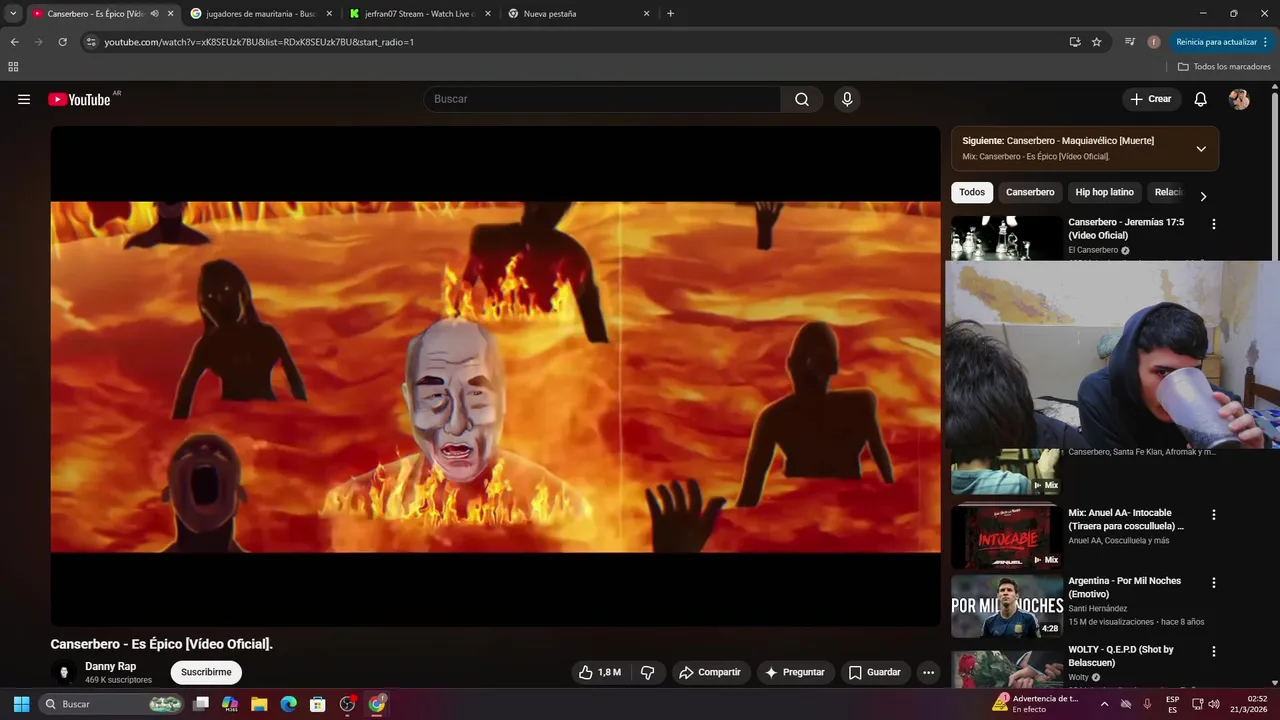
Task: Click into the YouTube Buscar field
Action: (602, 99)
